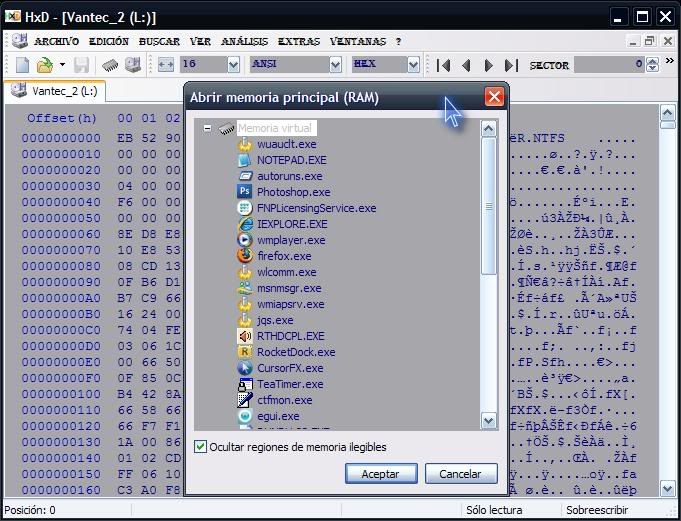Viewport: 681px width, 521px height.
Task: Select IEXPLORE.EXE process icon
Action: (x=245, y=224)
